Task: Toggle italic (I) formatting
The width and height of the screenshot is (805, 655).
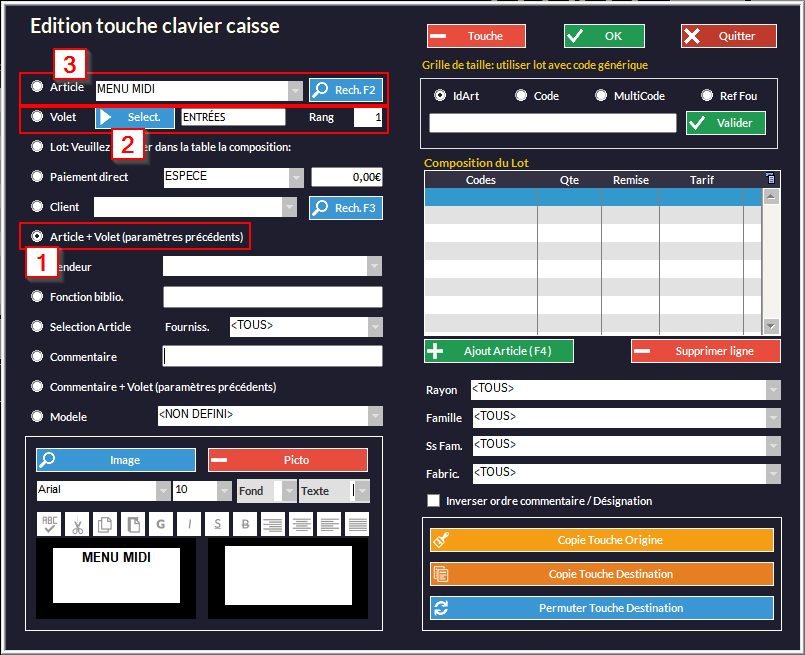Action: [189, 523]
